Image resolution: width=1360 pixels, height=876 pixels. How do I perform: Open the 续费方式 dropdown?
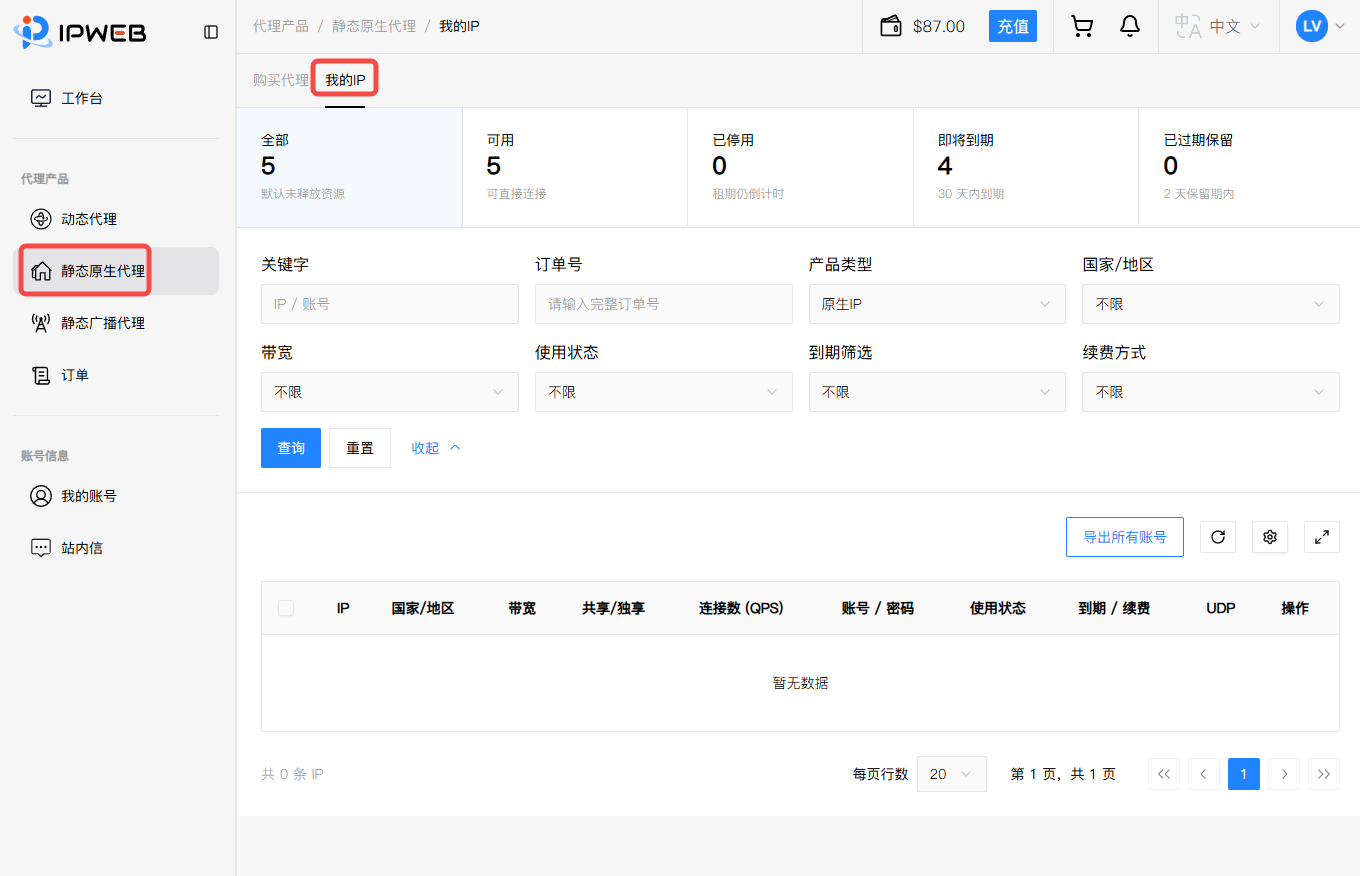coord(1211,392)
